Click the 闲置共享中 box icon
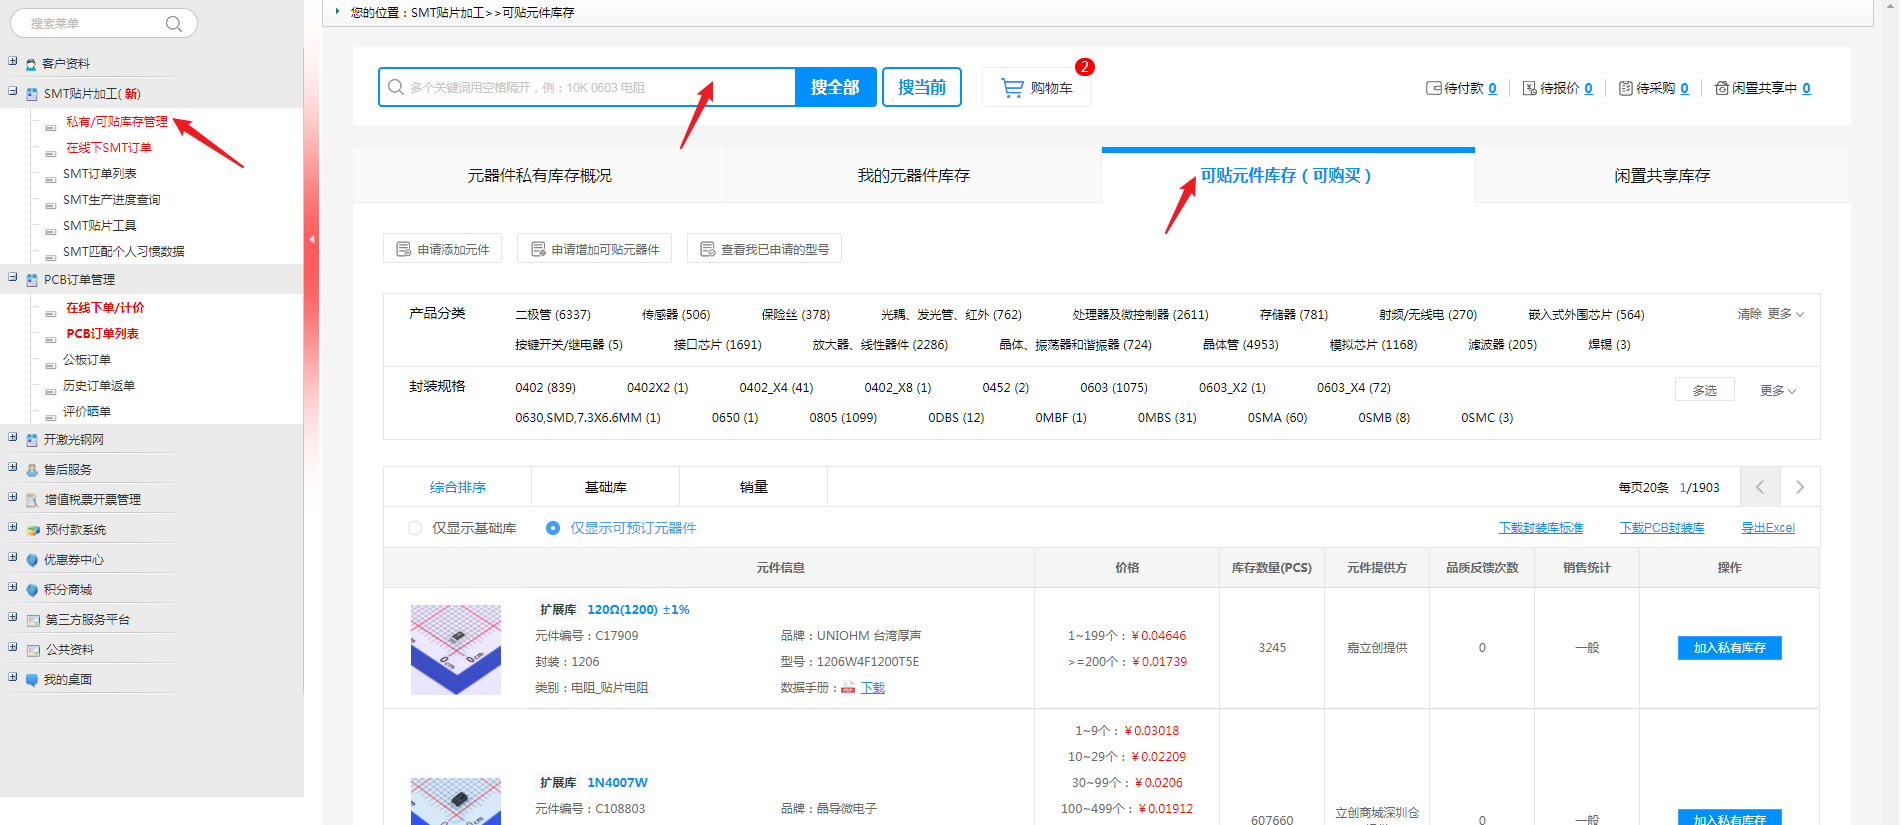1902x825 pixels. (1721, 88)
